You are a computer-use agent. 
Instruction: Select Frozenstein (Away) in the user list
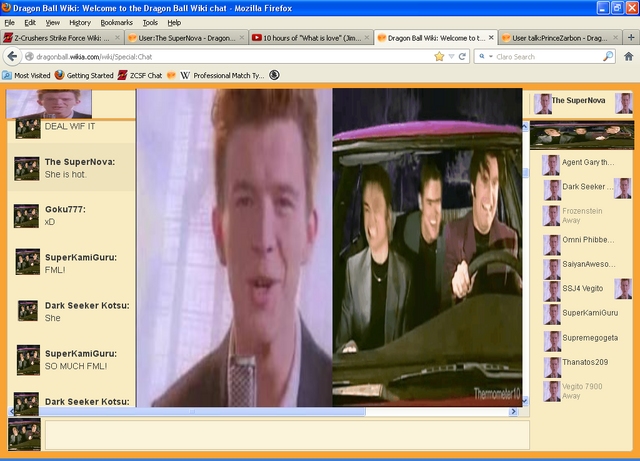point(582,215)
